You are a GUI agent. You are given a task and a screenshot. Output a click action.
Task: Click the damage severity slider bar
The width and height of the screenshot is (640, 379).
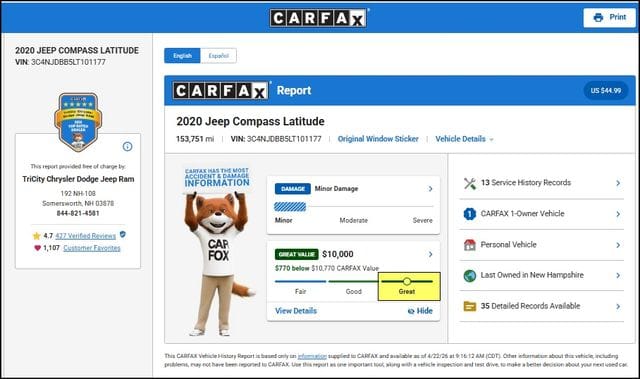pos(353,207)
